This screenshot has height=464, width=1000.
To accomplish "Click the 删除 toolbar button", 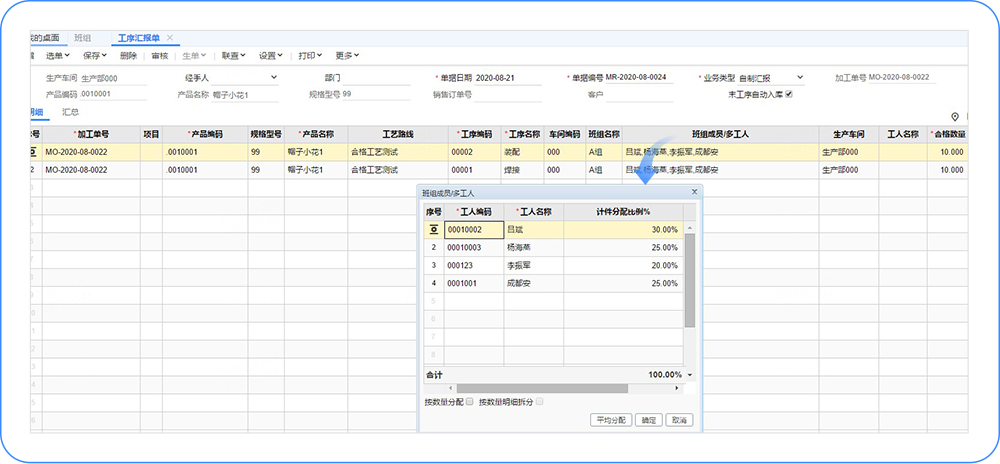I will [128, 55].
